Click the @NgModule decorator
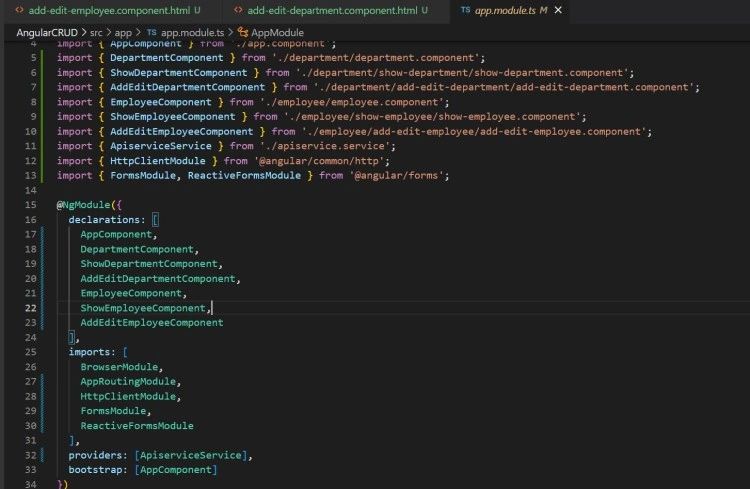Screen dimensions: 750x489 (x=83, y=205)
